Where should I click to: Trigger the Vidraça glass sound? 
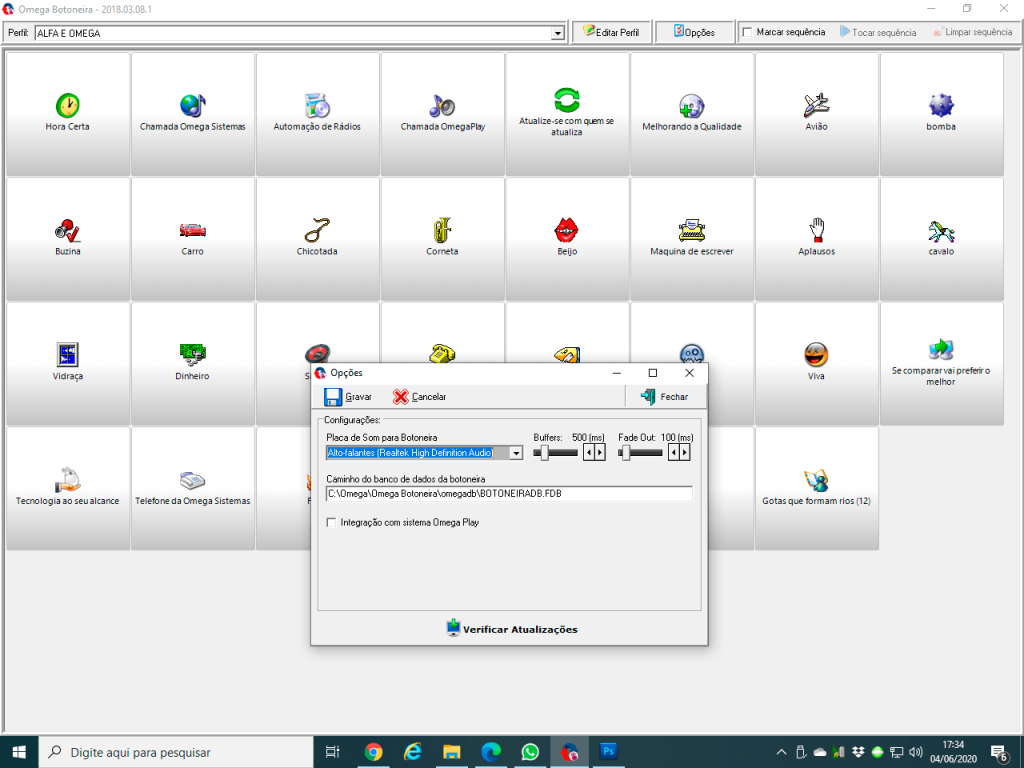tap(68, 364)
